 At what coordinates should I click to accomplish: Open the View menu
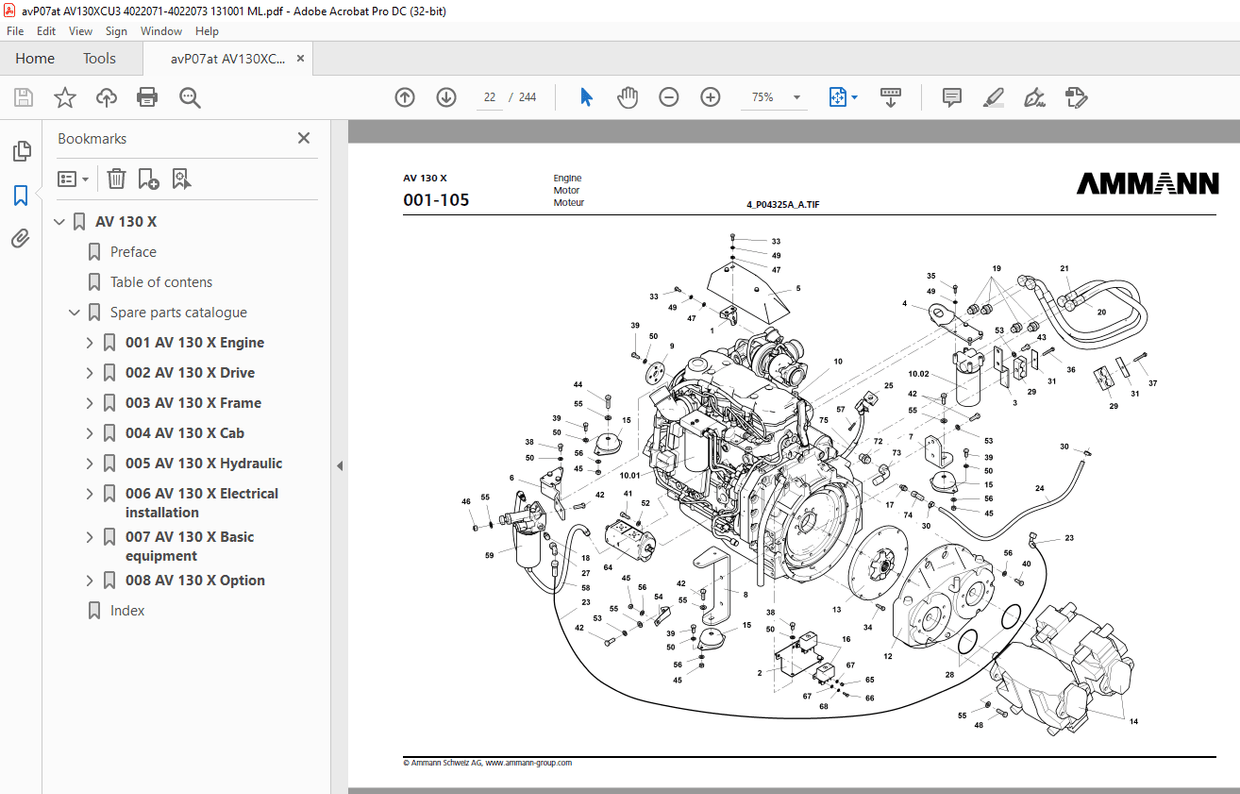coord(80,31)
